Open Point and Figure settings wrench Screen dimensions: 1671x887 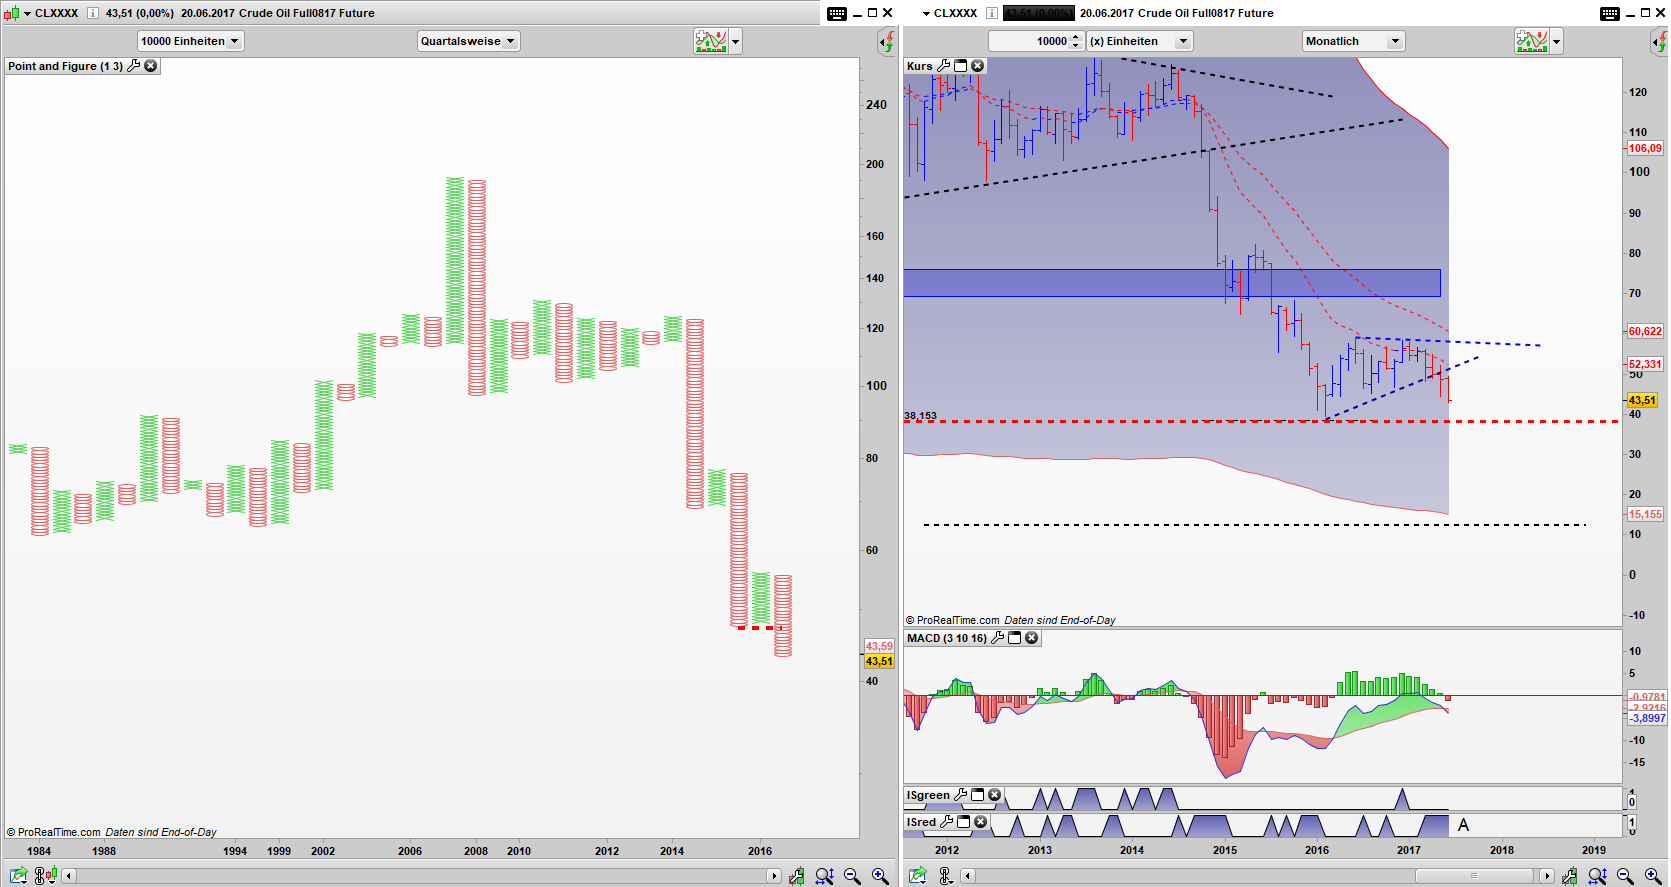pyautogui.click(x=134, y=66)
